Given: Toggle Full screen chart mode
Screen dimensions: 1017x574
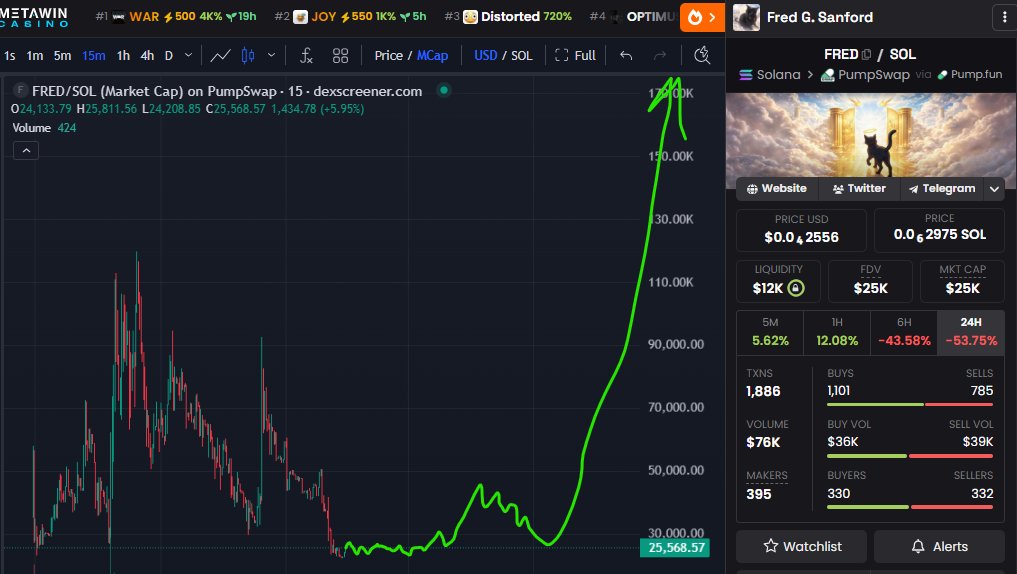Looking at the screenshot, I should [575, 56].
